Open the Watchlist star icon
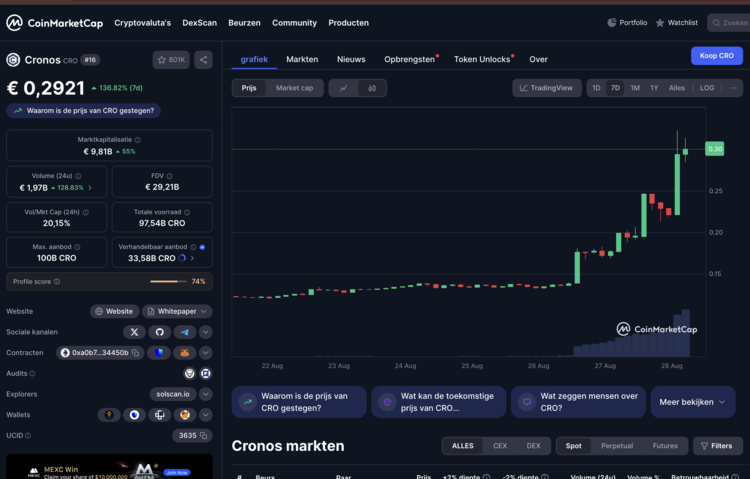 (x=660, y=22)
